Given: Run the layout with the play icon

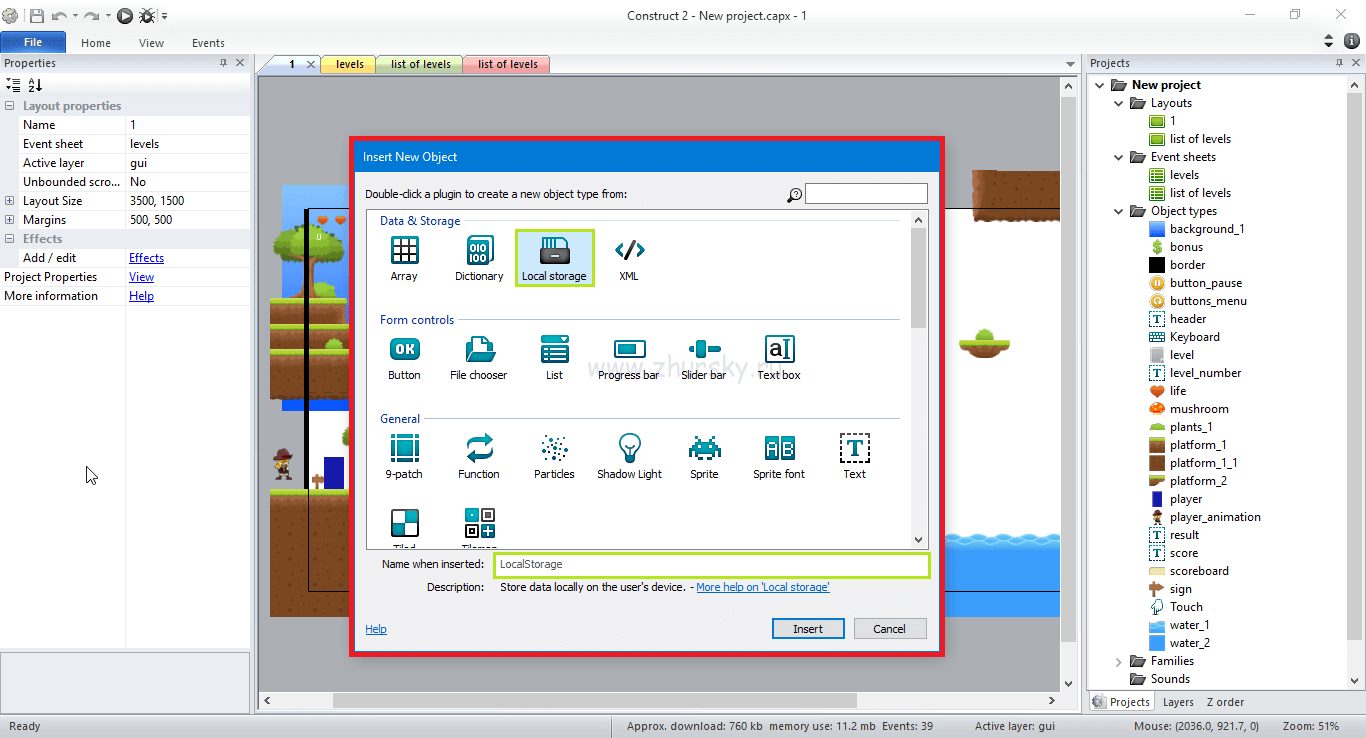Looking at the screenshot, I should 124,15.
